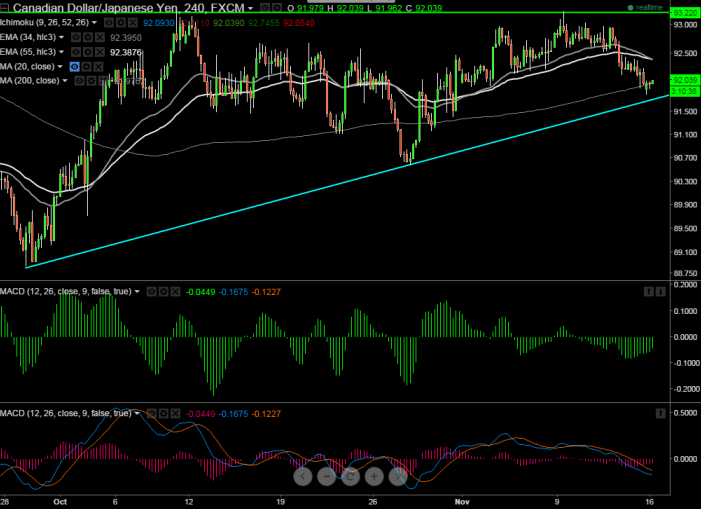701x509 pixels.
Task: Click the green -0.0449 value in upper MACD pane
Action: 200,292
